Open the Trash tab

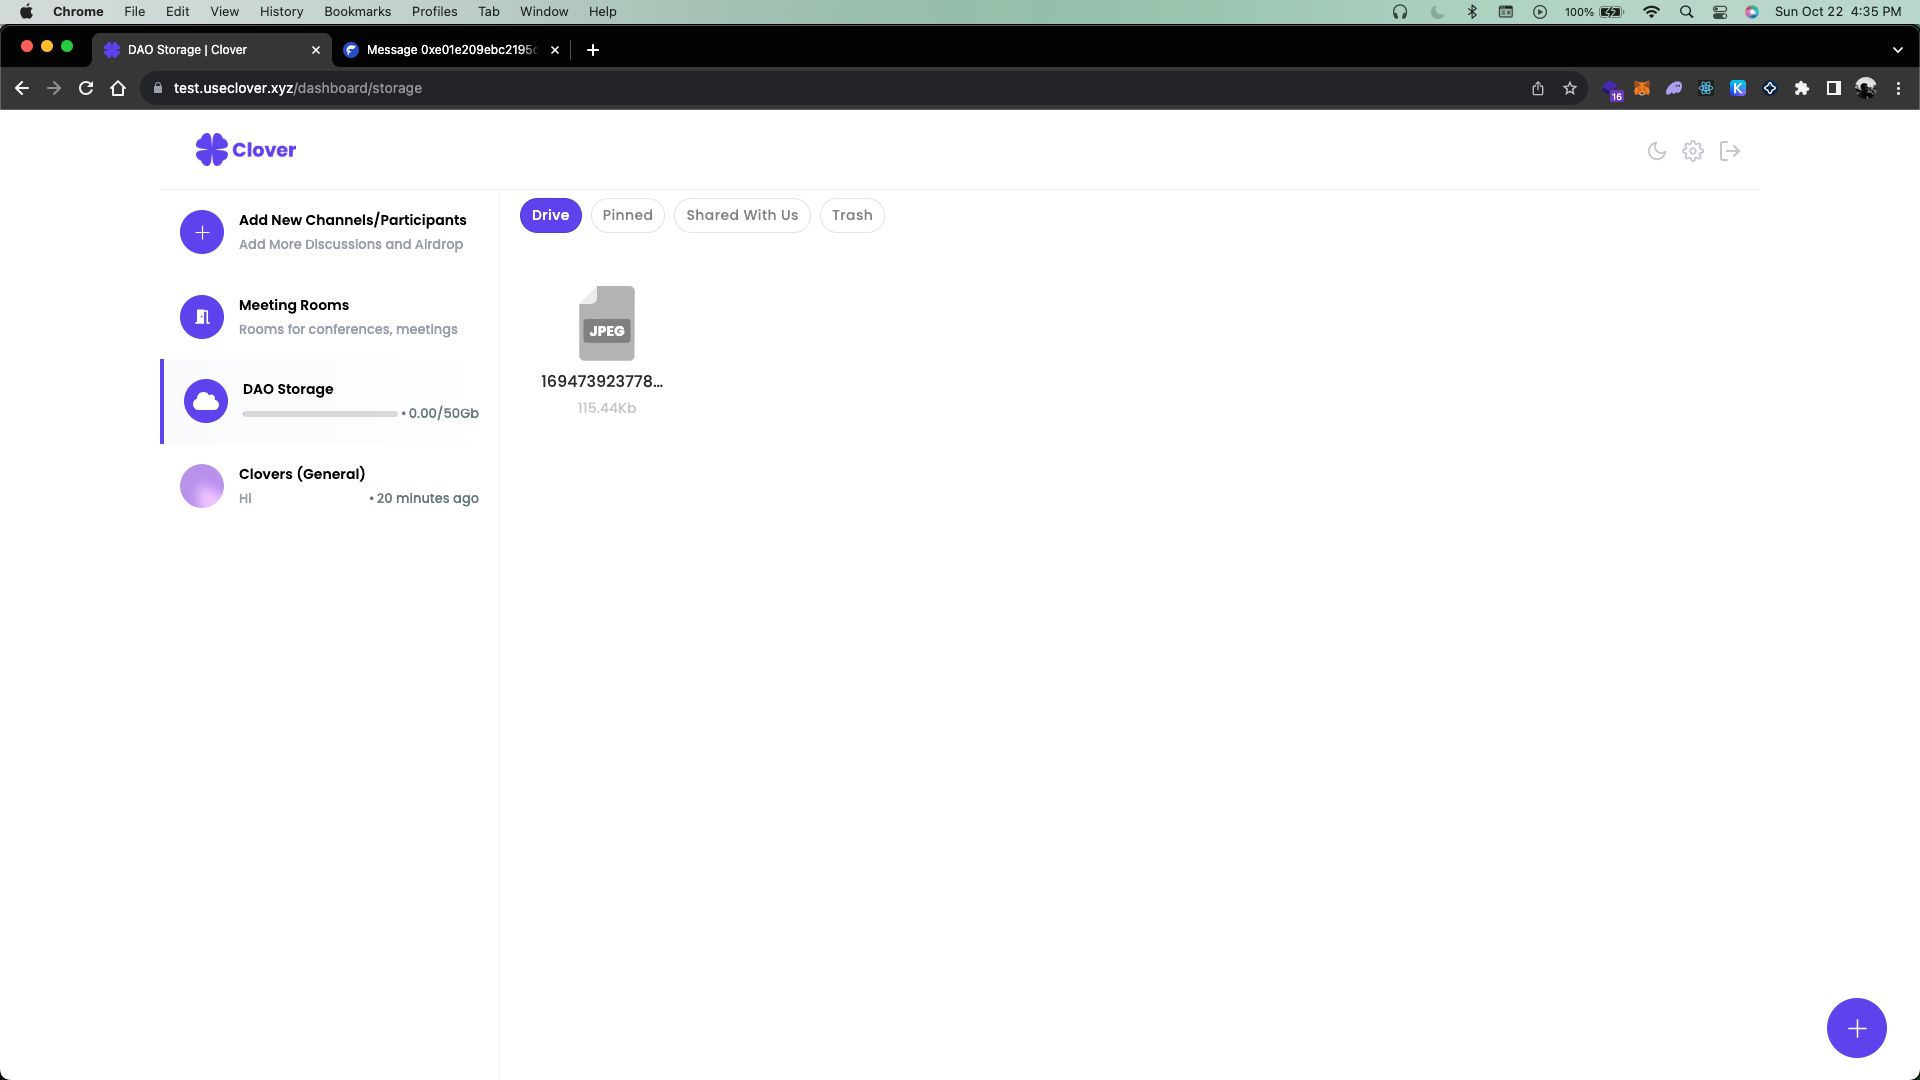pyautogui.click(x=852, y=215)
